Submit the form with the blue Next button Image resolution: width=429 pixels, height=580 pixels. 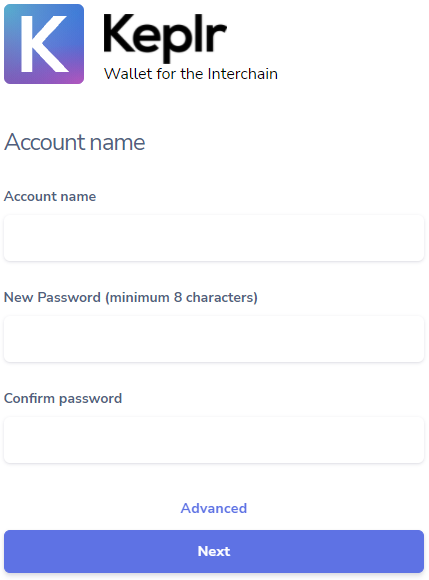(214, 551)
